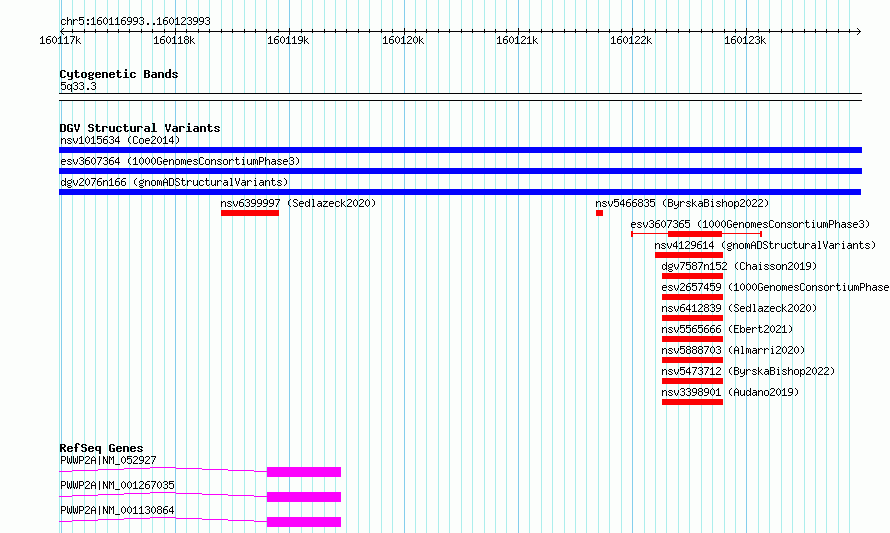Click the 160117k ruler label
Viewport: 890px width, 533px height.
(x=60, y=40)
